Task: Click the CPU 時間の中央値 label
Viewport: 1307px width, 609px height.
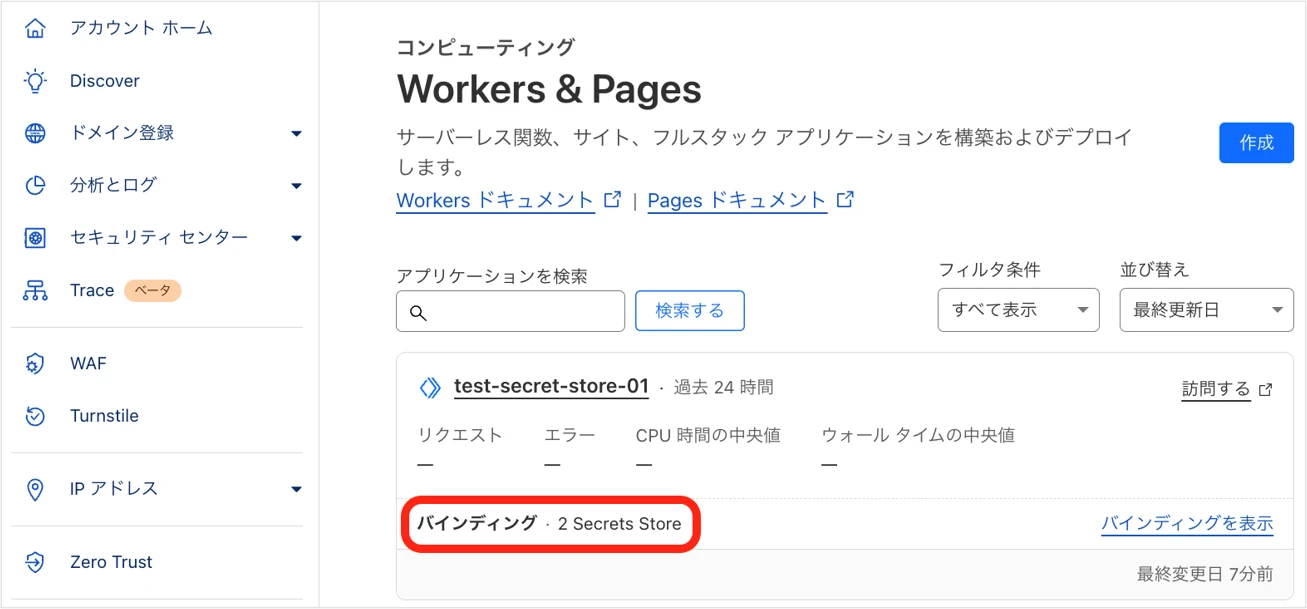Action: pos(708,435)
